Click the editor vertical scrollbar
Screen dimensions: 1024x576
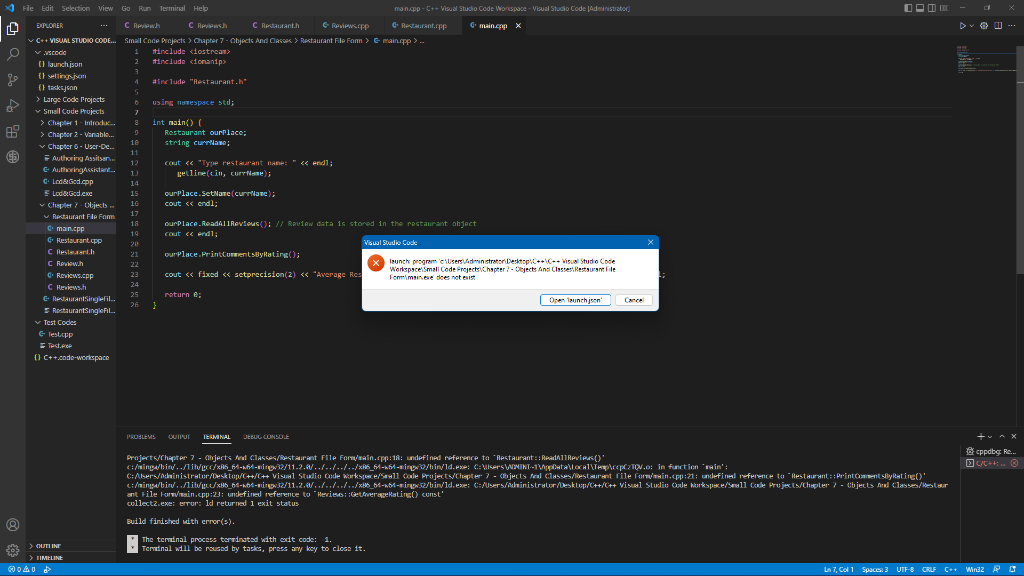(1020, 159)
